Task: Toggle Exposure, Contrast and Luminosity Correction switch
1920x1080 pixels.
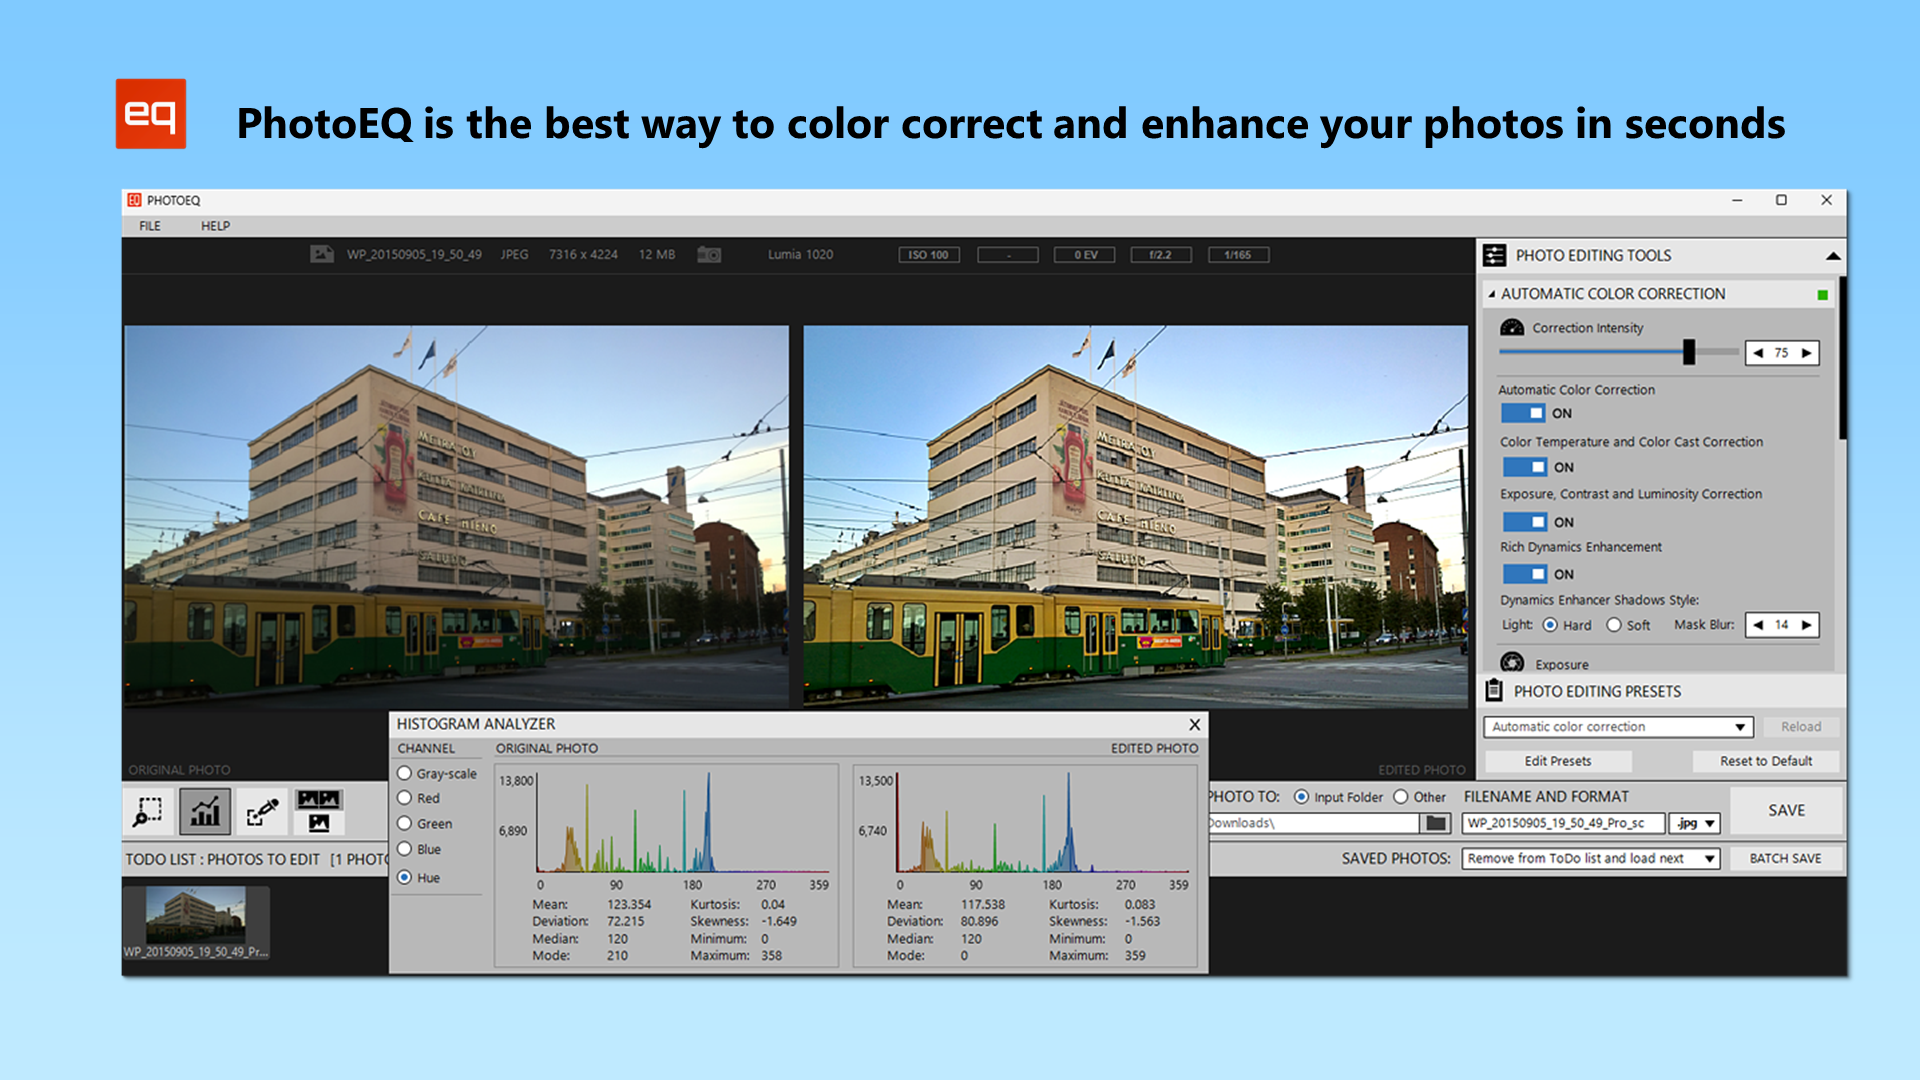Action: click(1525, 522)
